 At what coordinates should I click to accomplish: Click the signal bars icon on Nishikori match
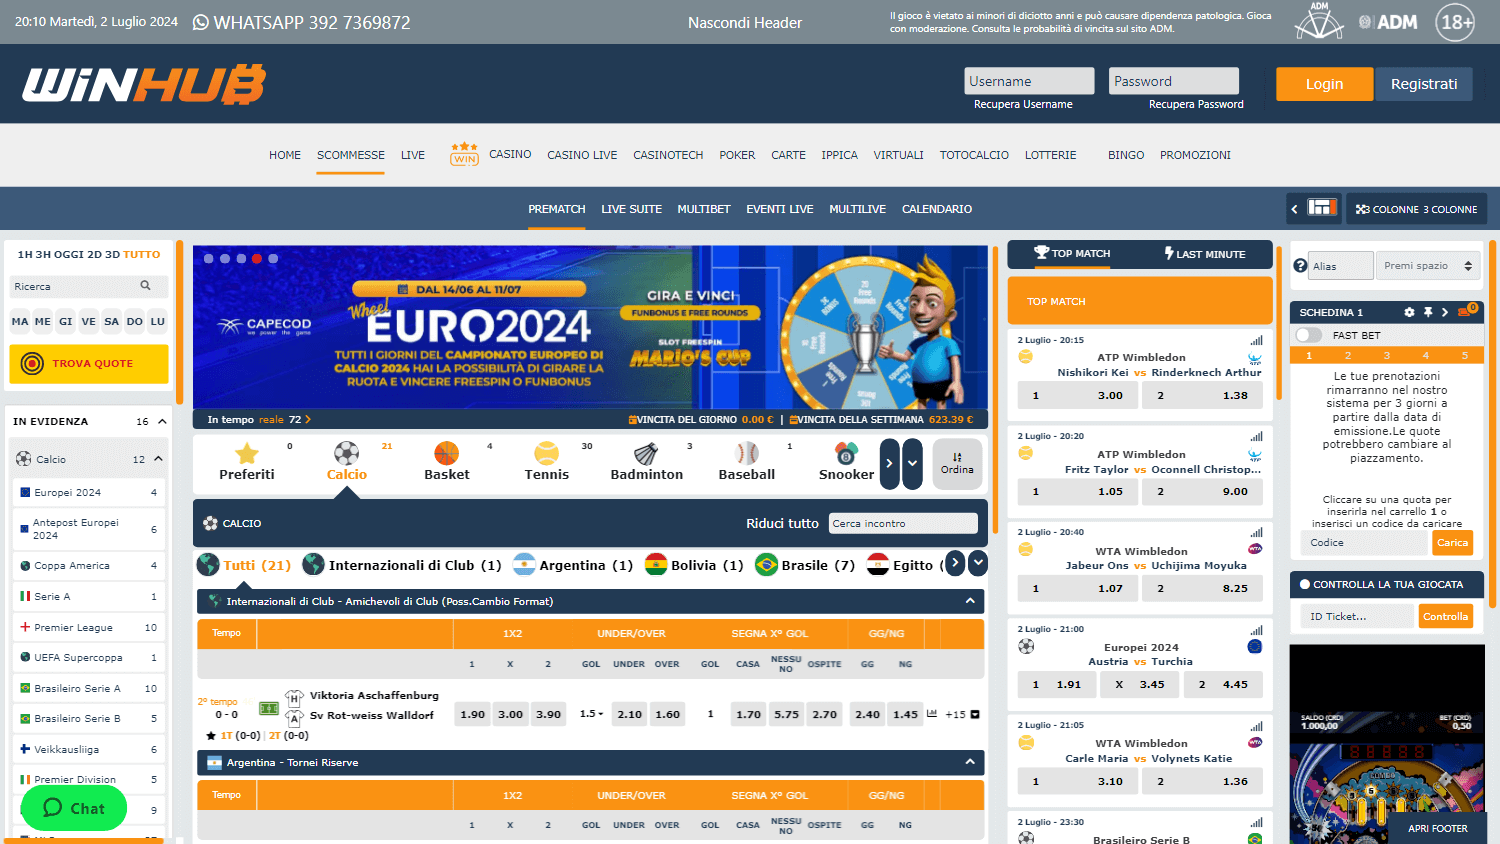pyautogui.click(x=1256, y=340)
